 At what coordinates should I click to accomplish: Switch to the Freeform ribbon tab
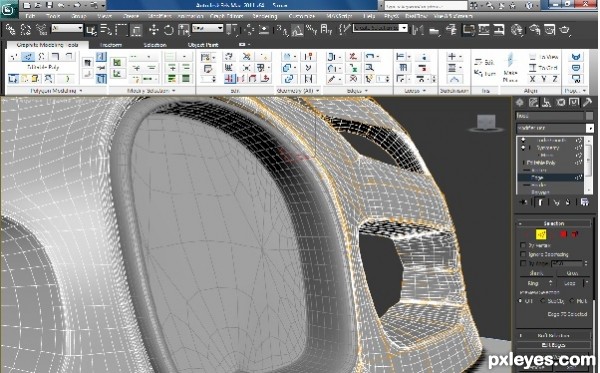tap(111, 45)
